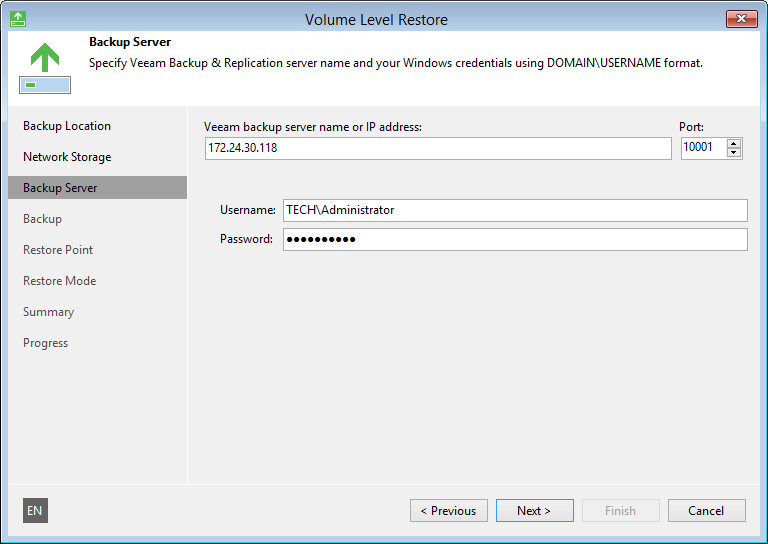Image resolution: width=768 pixels, height=544 pixels.
Task: Focus the Port number field
Action: (x=703, y=148)
